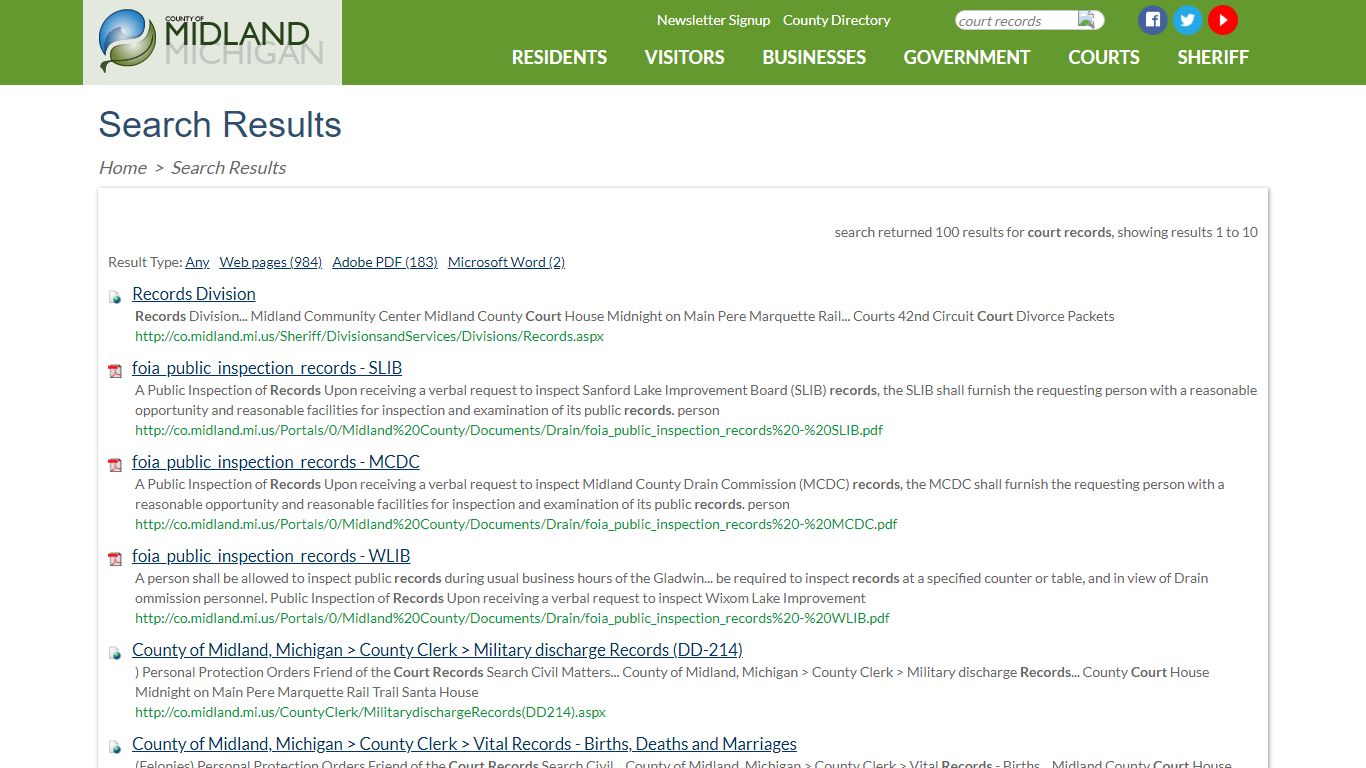Click the WLIB.pdf green URL
Screen dimensions: 1366x768
click(512, 618)
